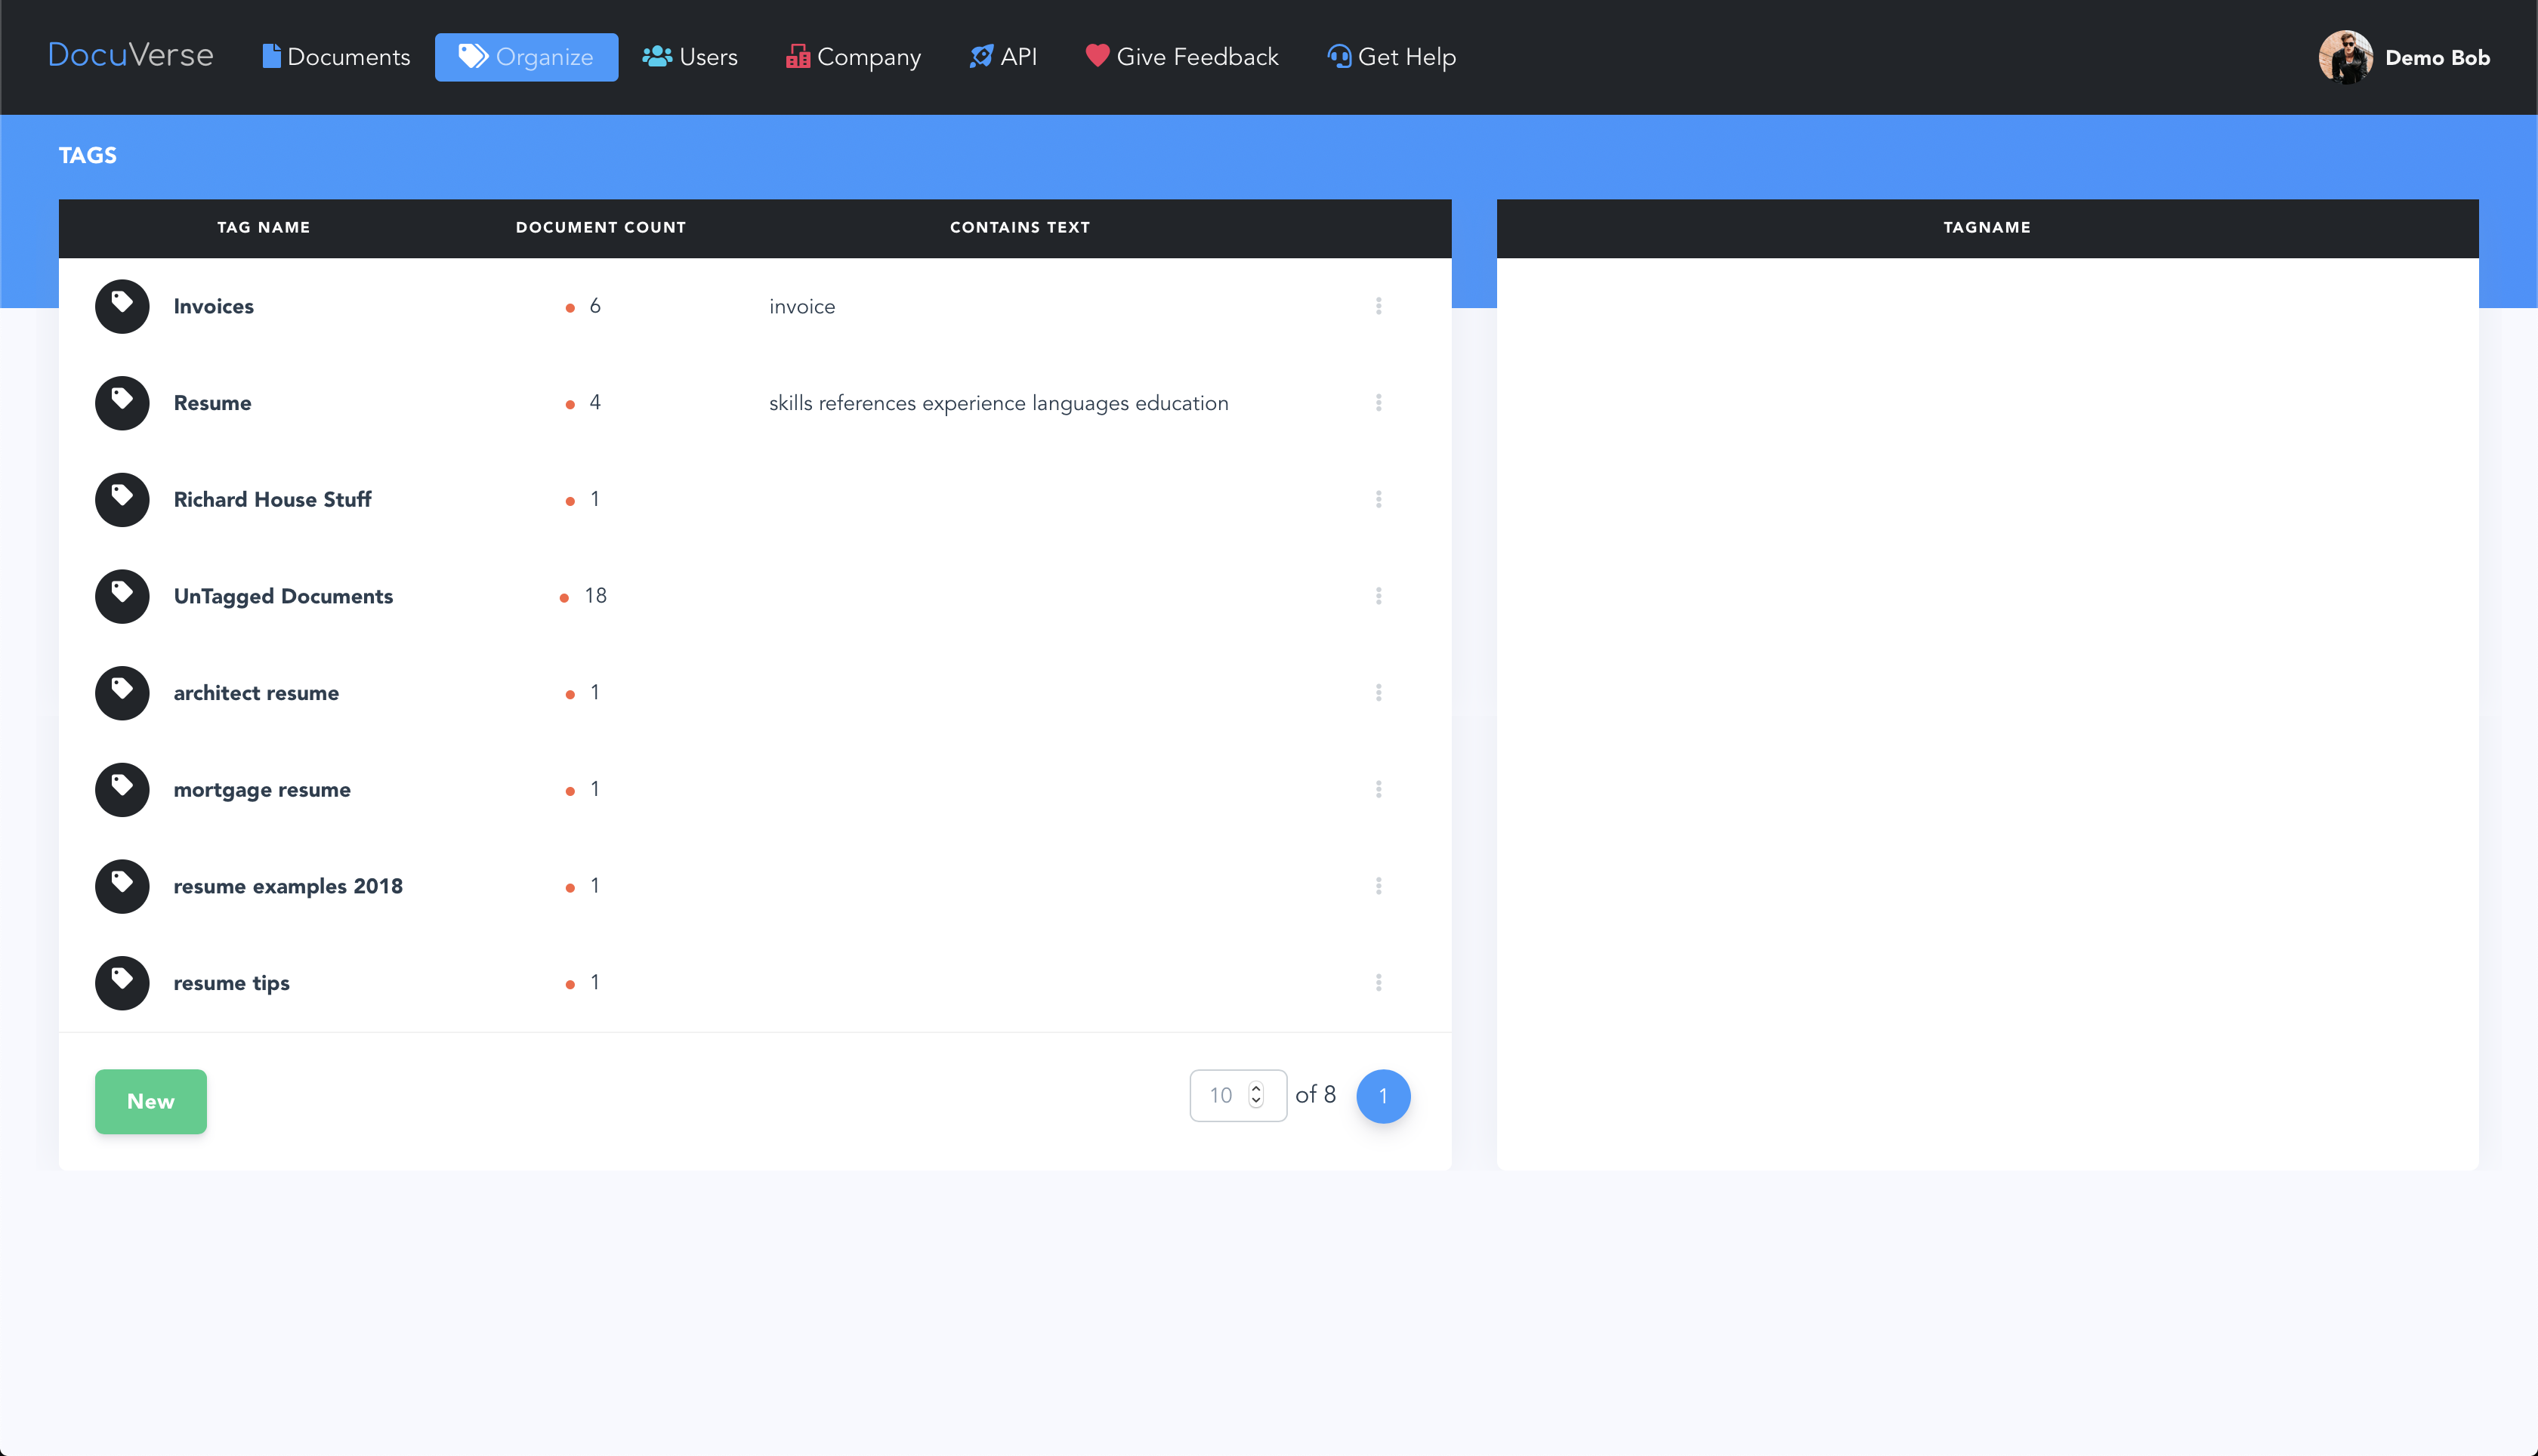Viewport: 2538px width, 1456px height.
Task: Click the page size stepper arrows
Action: pos(1256,1095)
